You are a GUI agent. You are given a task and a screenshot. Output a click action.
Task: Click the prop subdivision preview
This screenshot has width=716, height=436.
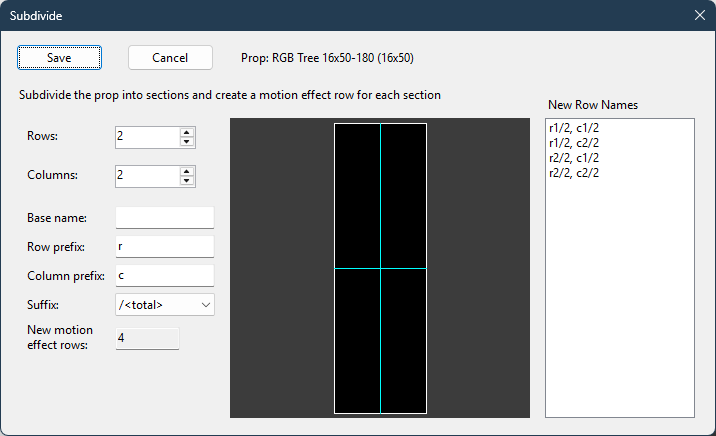click(x=380, y=268)
